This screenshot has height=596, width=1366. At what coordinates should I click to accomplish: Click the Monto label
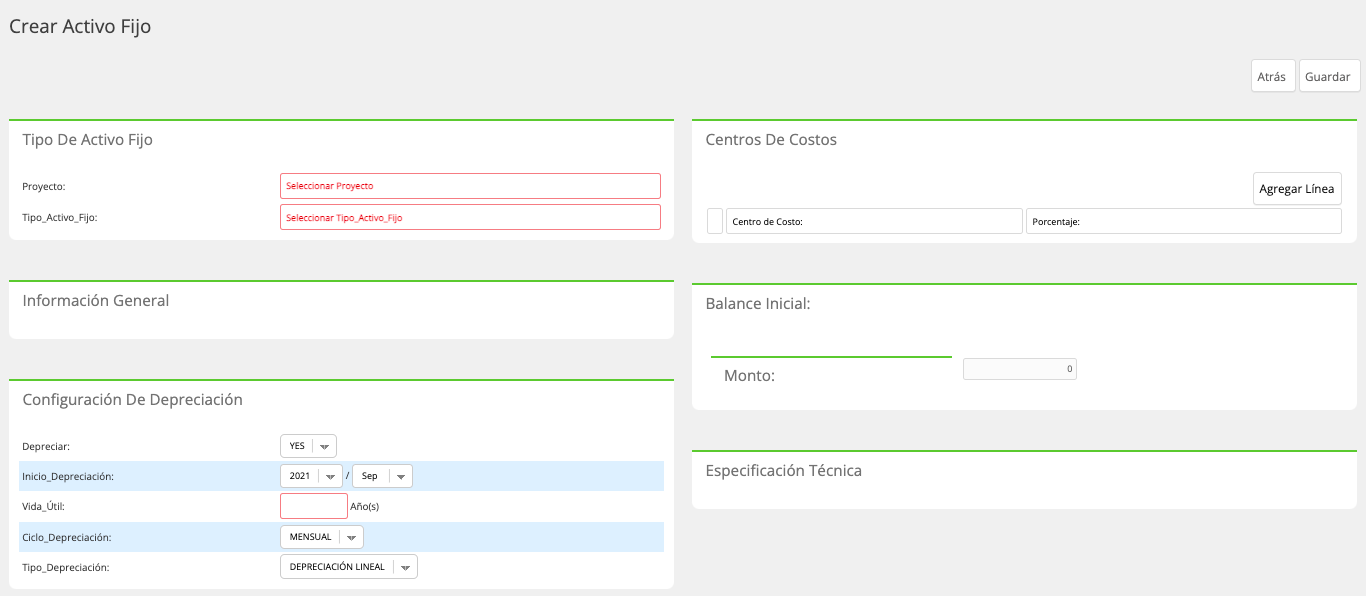point(750,376)
